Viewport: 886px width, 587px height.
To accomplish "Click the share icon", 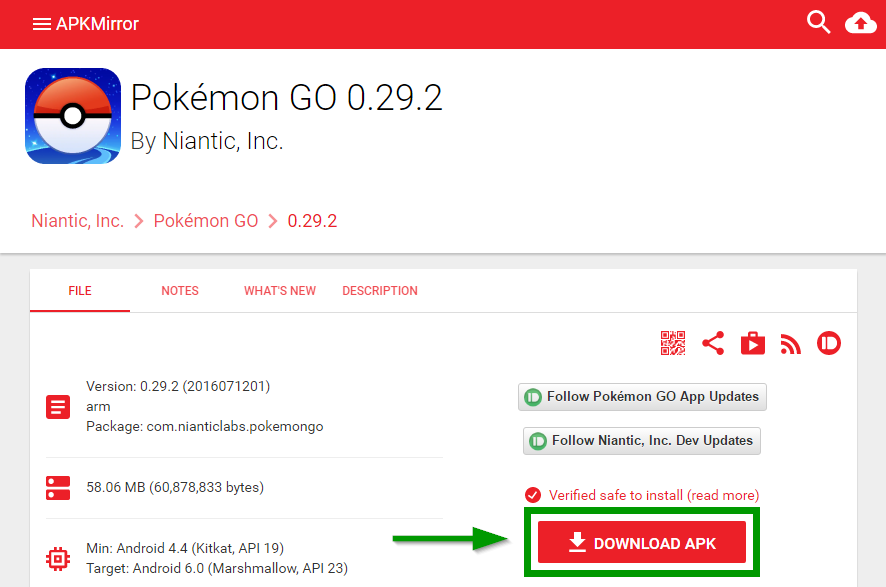I will tap(713, 343).
